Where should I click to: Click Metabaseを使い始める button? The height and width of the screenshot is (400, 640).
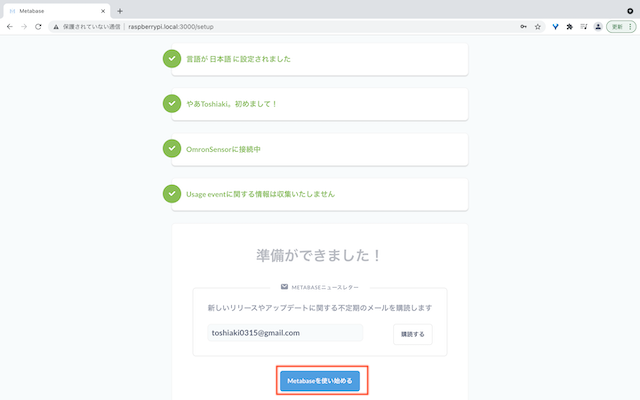tap(320, 381)
